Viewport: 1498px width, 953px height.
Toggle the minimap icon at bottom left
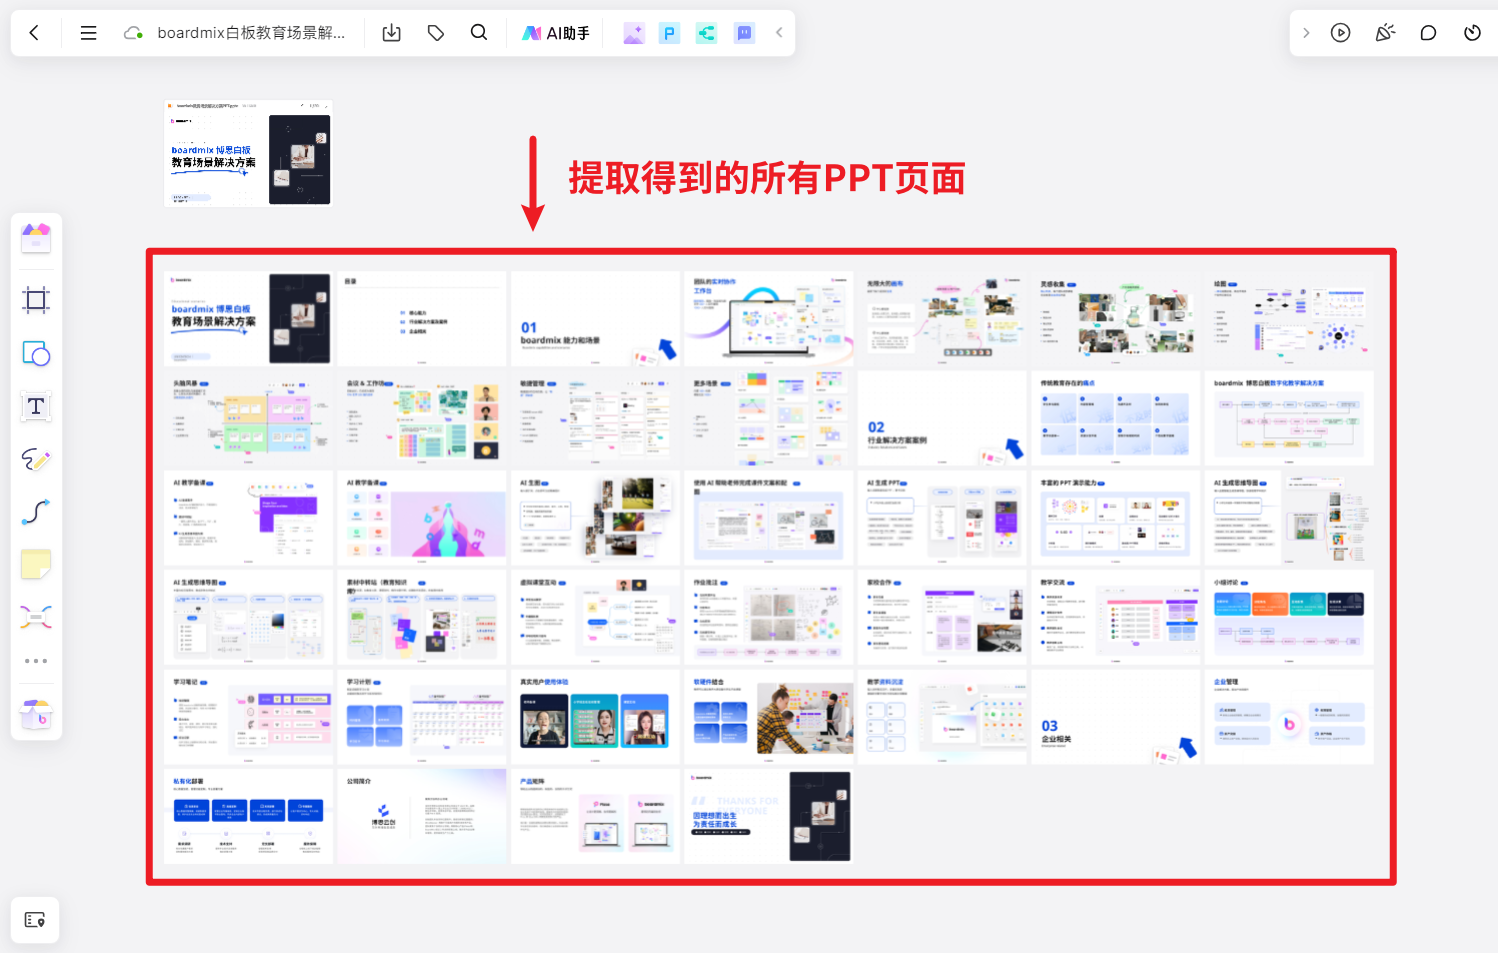[35, 920]
